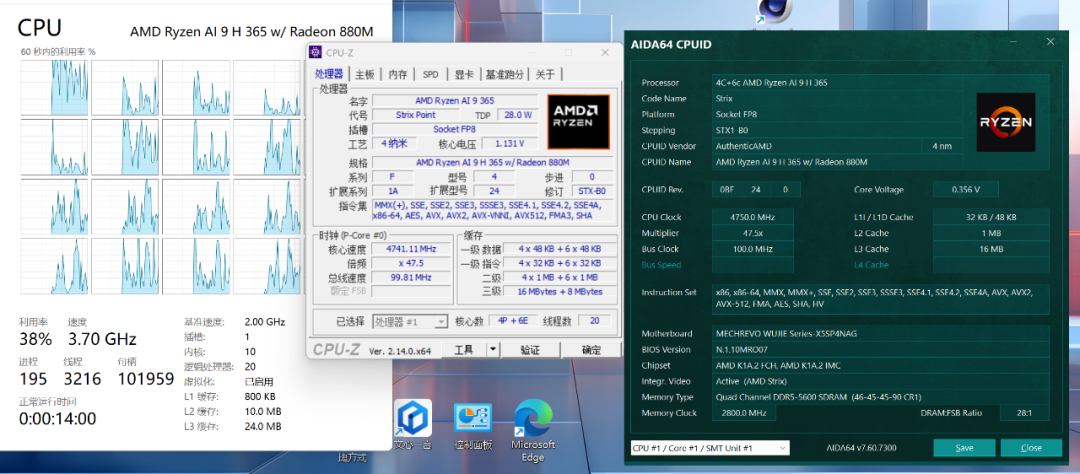Click the 3.70 GHz speed in Task Manager
The height and width of the screenshot is (474, 1080).
pos(102,338)
